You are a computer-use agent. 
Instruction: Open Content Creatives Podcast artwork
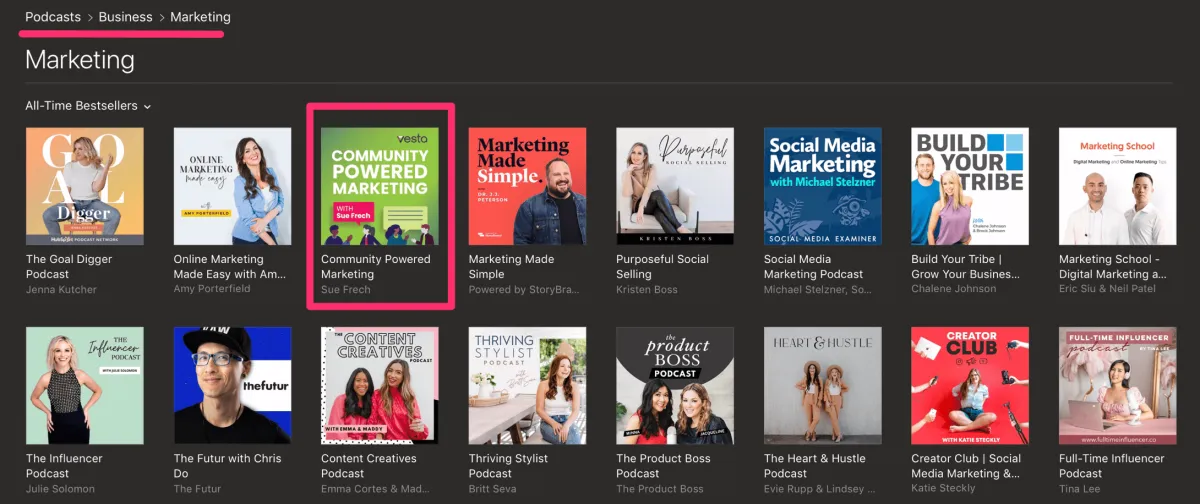(x=380, y=385)
